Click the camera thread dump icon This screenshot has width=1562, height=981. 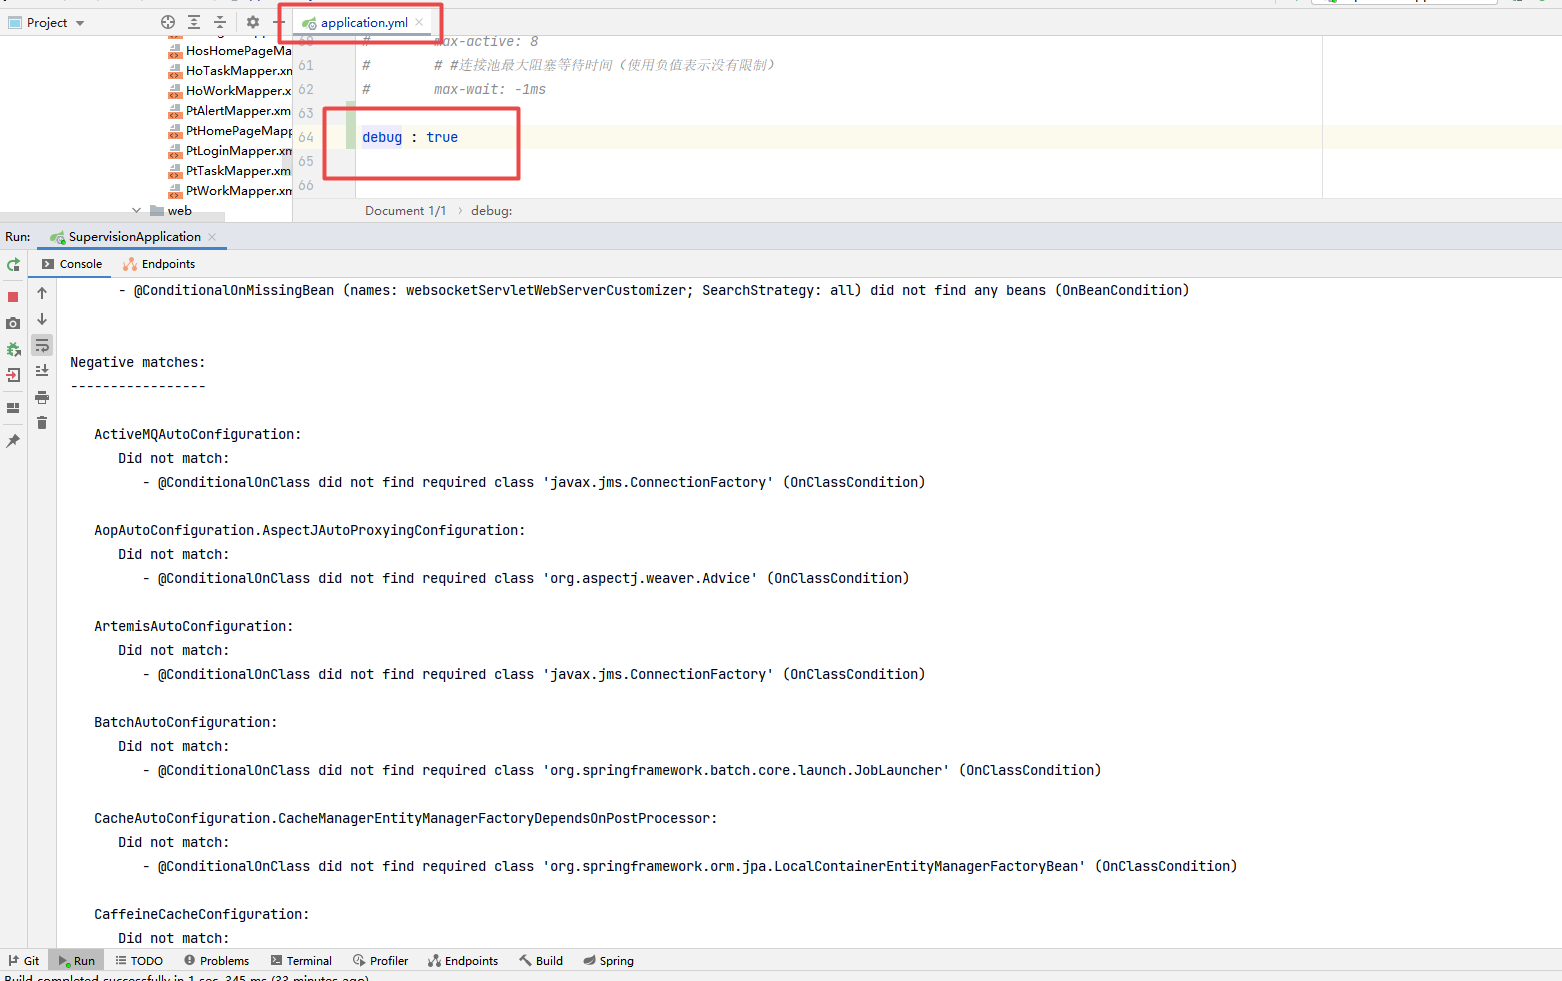pyautogui.click(x=13, y=323)
